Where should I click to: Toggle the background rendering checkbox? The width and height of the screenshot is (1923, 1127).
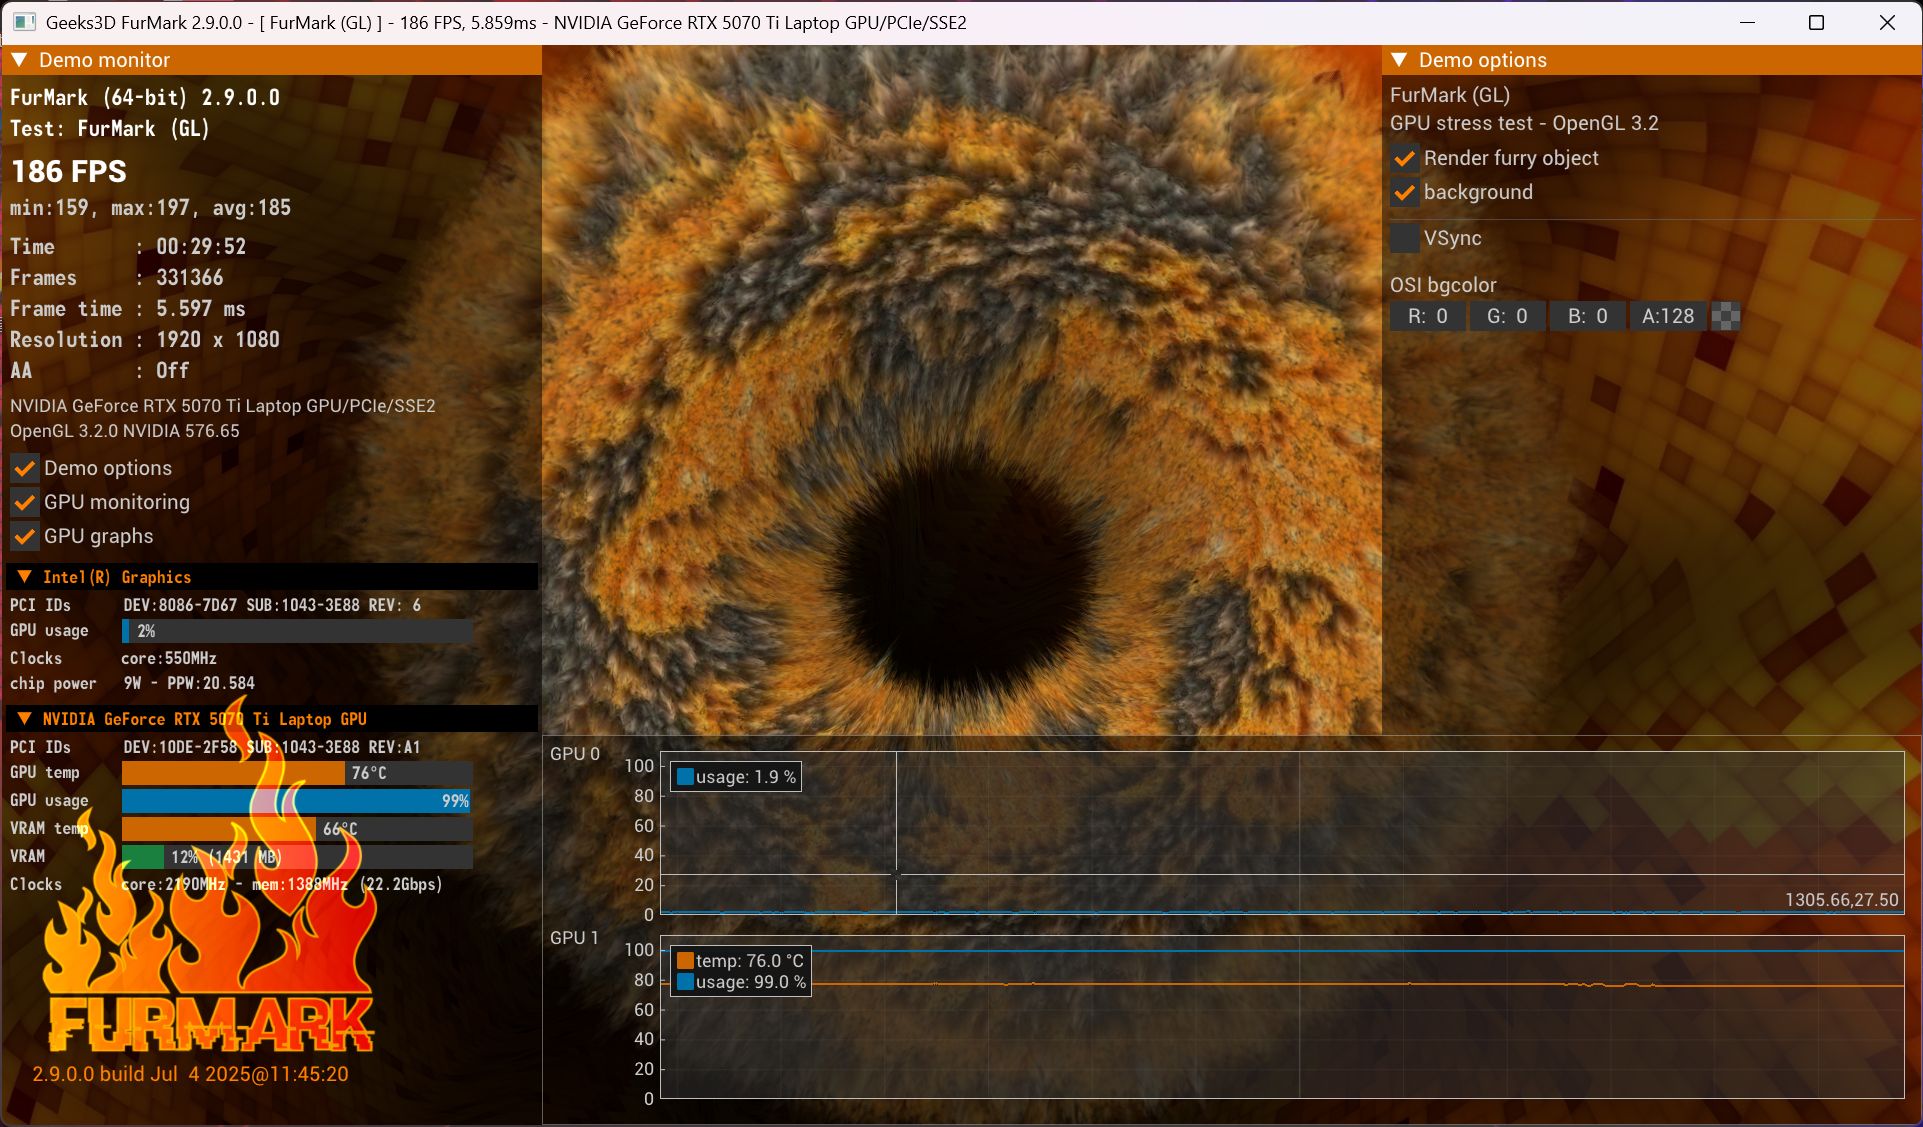click(1405, 193)
